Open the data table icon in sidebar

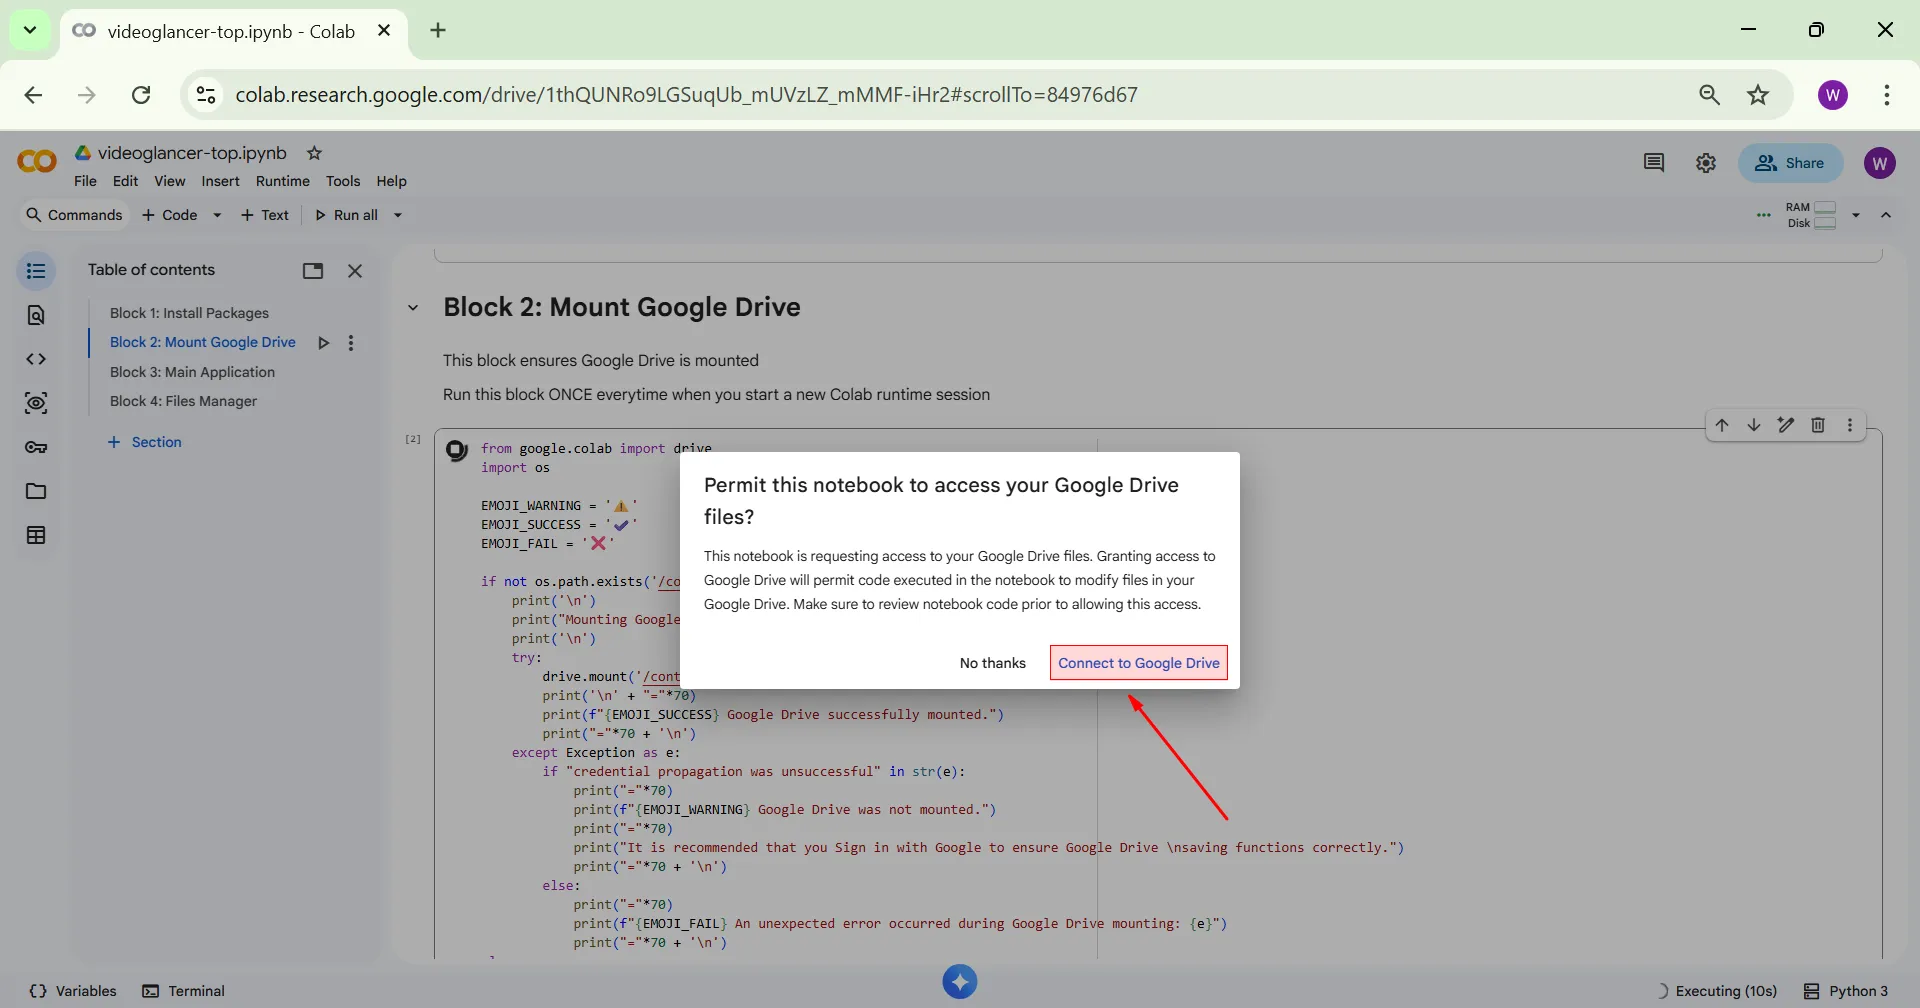[x=36, y=535]
